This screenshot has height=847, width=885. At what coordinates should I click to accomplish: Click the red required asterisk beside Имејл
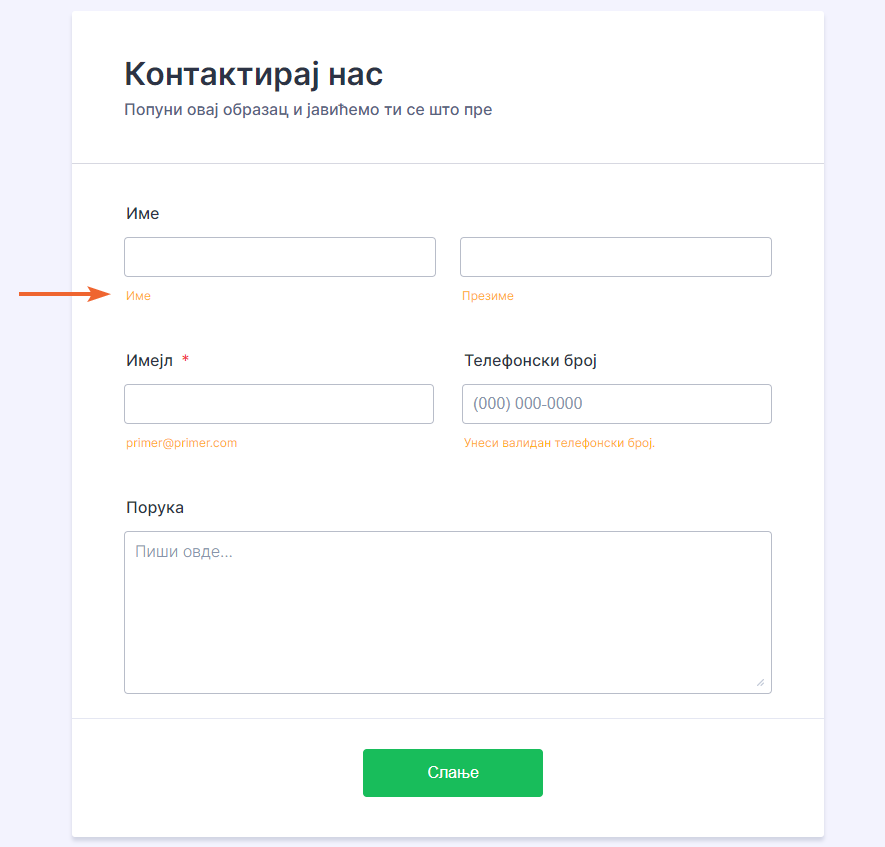[185, 360]
